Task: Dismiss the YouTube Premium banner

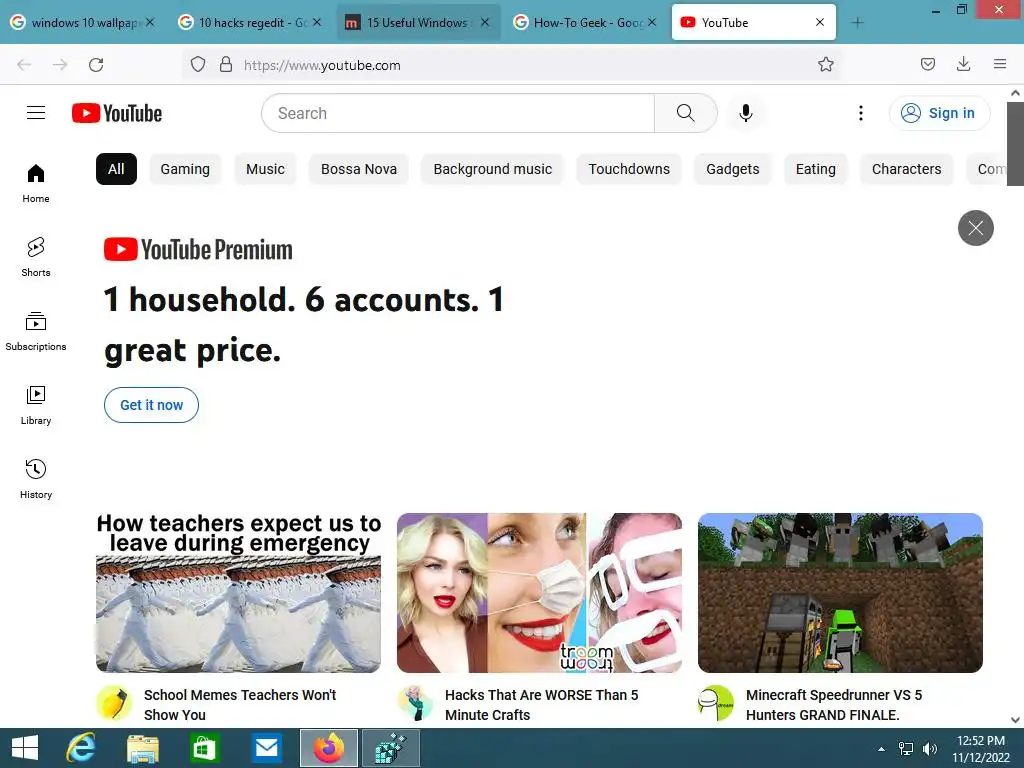Action: 976,228
